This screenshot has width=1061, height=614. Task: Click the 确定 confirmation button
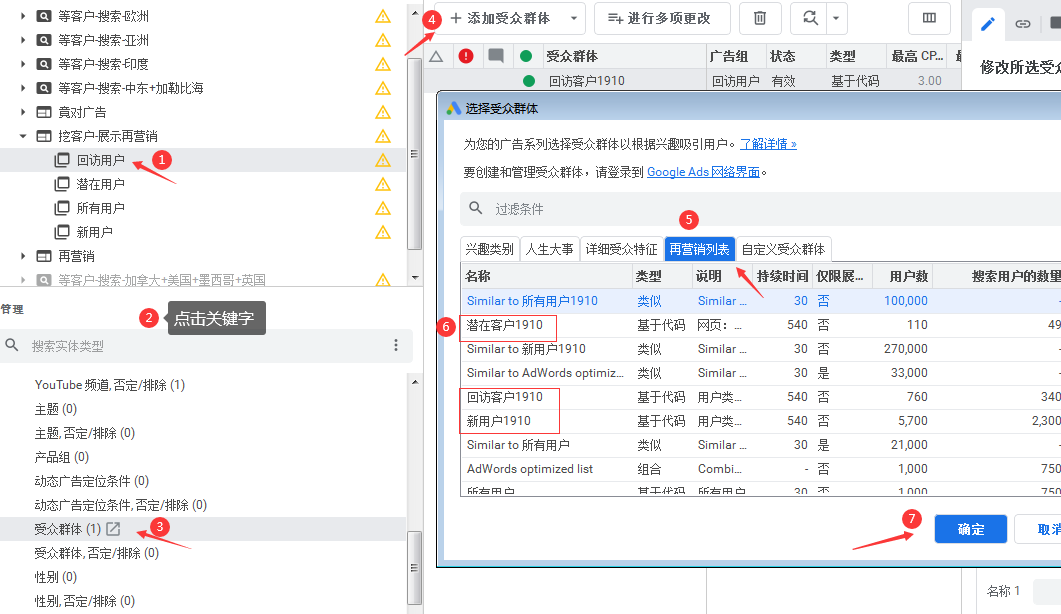click(x=969, y=530)
